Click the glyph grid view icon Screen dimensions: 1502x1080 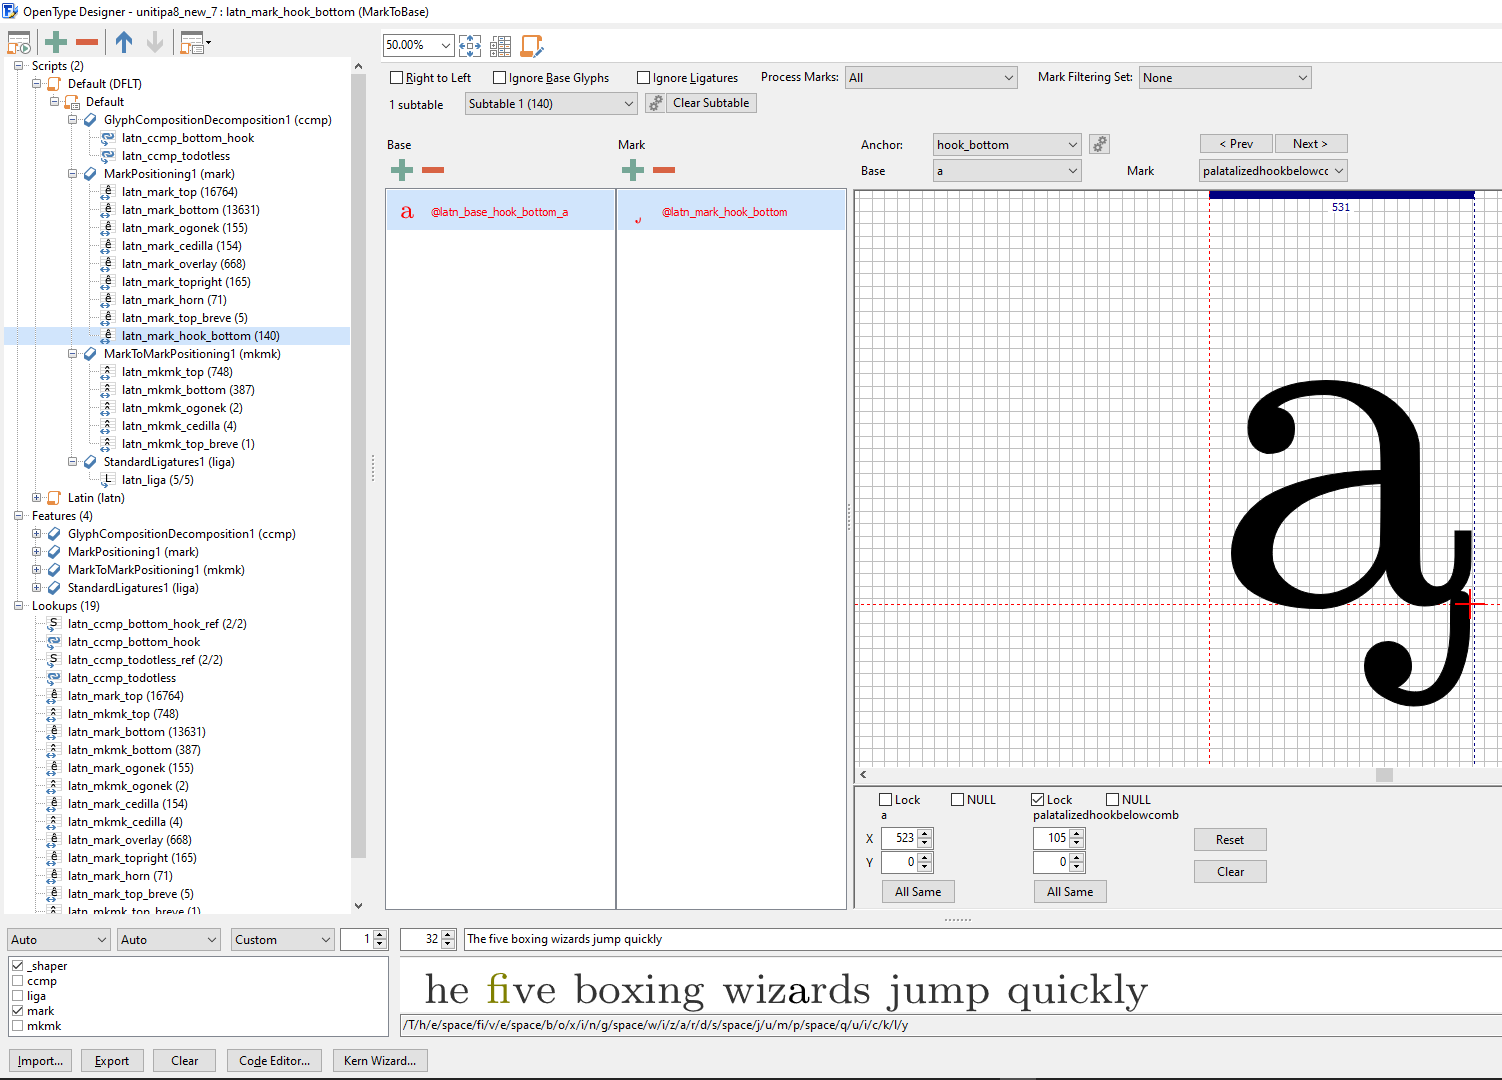coord(501,45)
